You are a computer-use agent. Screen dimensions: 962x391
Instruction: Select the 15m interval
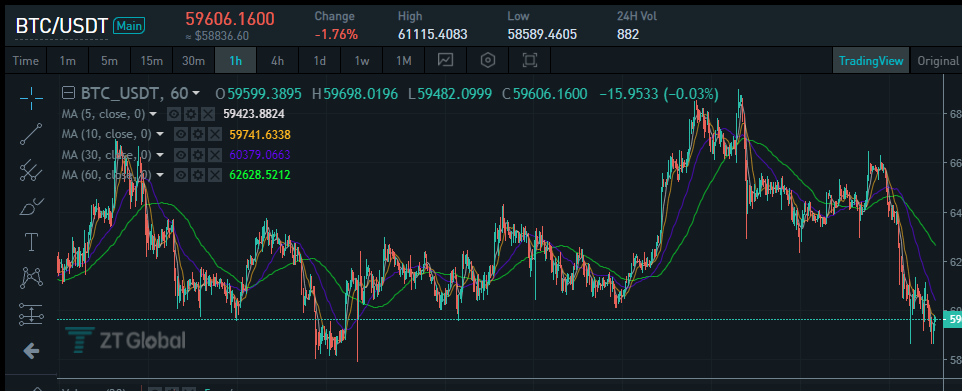coord(152,60)
